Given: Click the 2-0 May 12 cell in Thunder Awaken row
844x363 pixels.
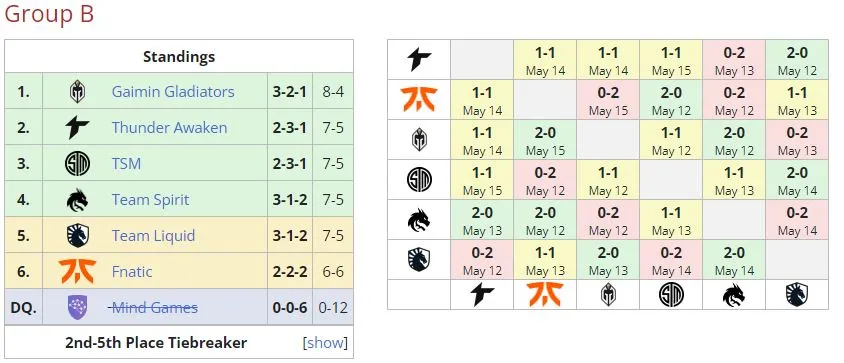Looking at the screenshot, I should 797,60.
